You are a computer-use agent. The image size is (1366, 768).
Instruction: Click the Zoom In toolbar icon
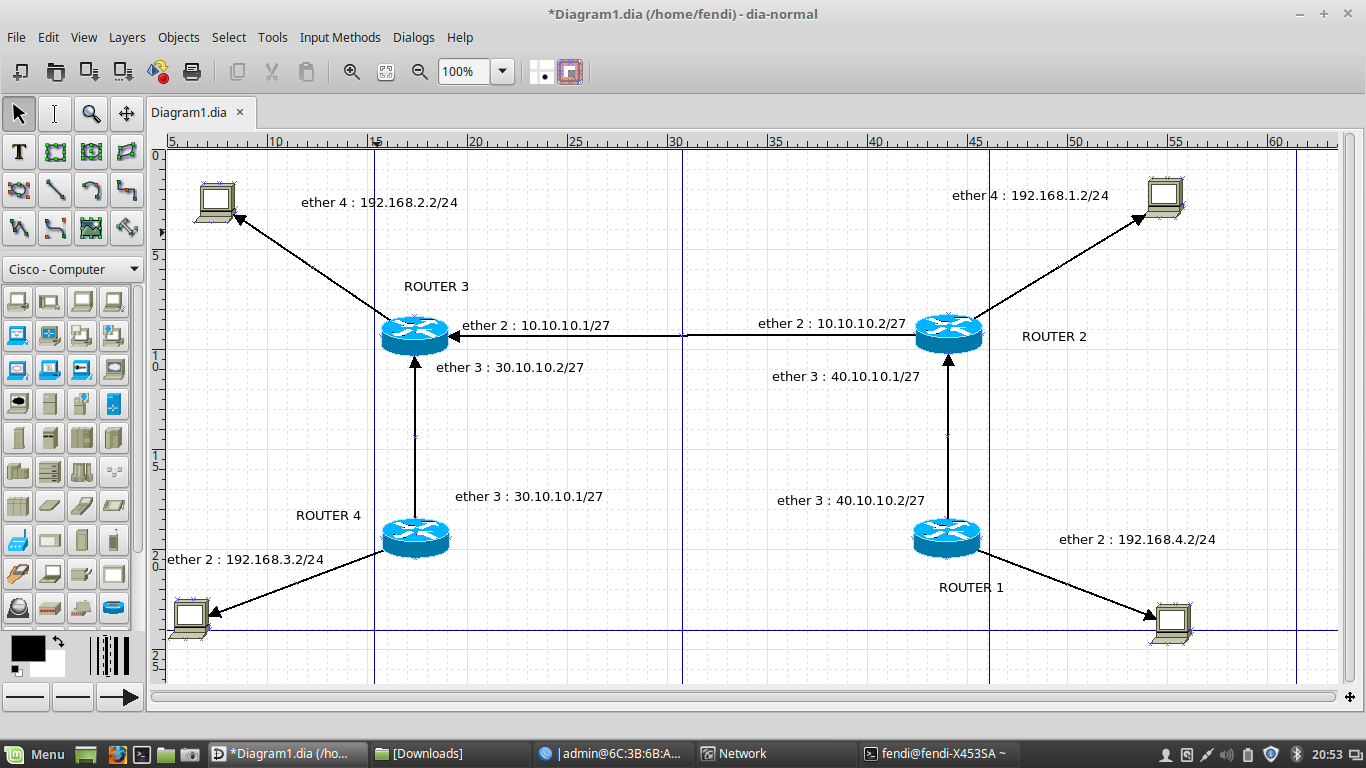[350, 71]
